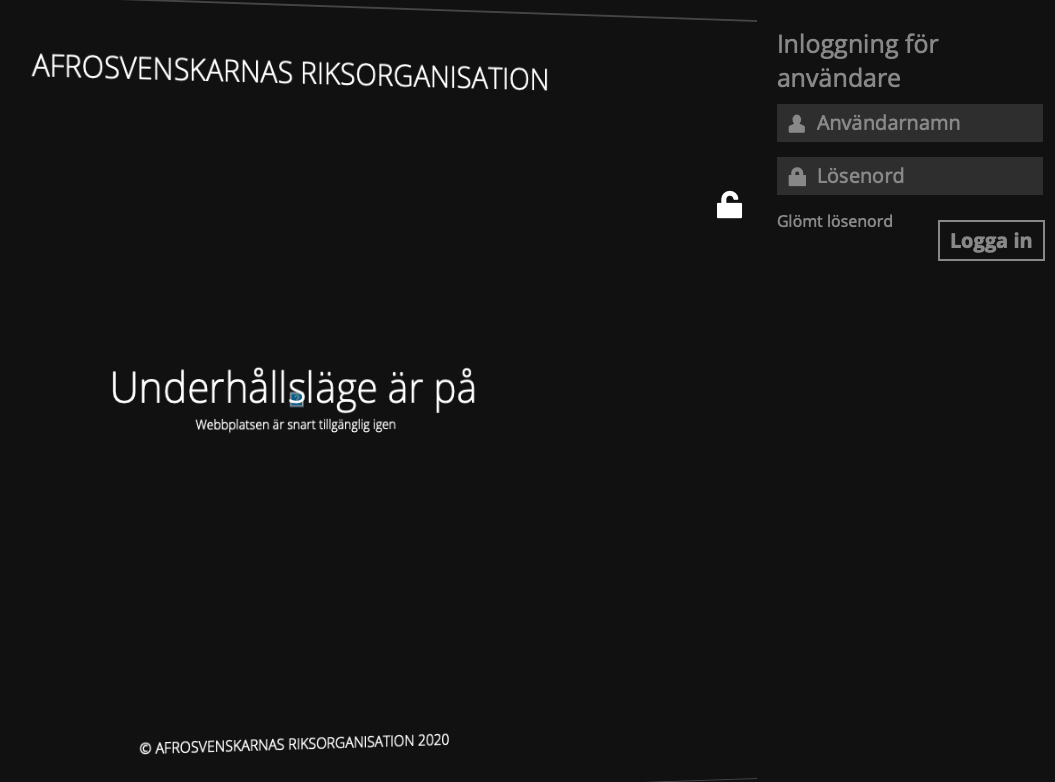This screenshot has height=782, width=1055.
Task: Click AFROSVENSKARNAS in the top site title
Action: (x=162, y=69)
